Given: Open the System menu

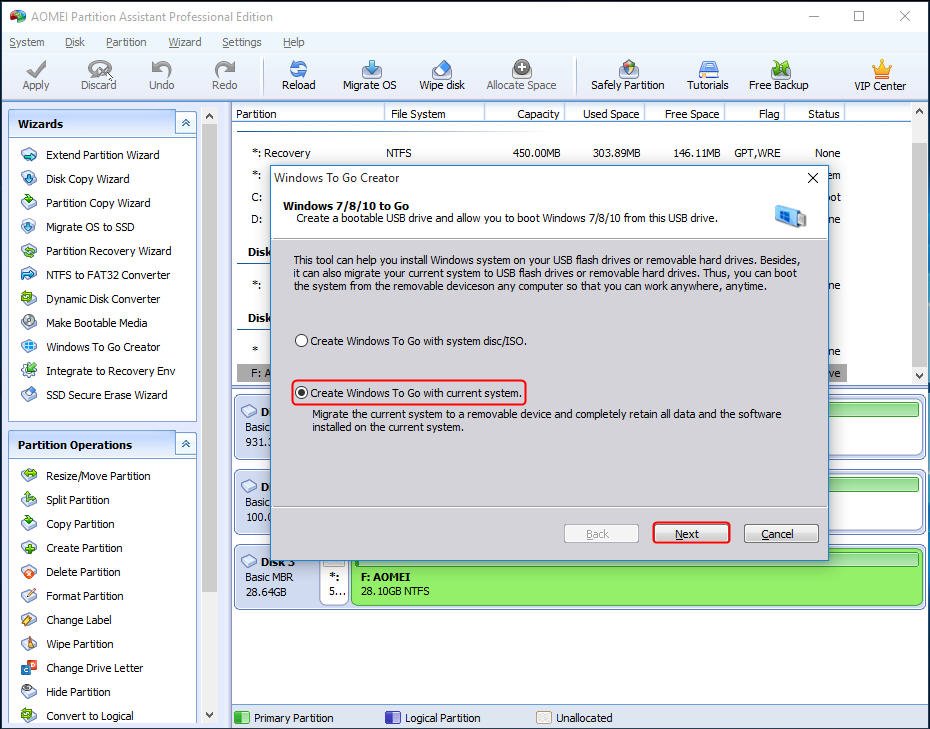Looking at the screenshot, I should (x=27, y=42).
